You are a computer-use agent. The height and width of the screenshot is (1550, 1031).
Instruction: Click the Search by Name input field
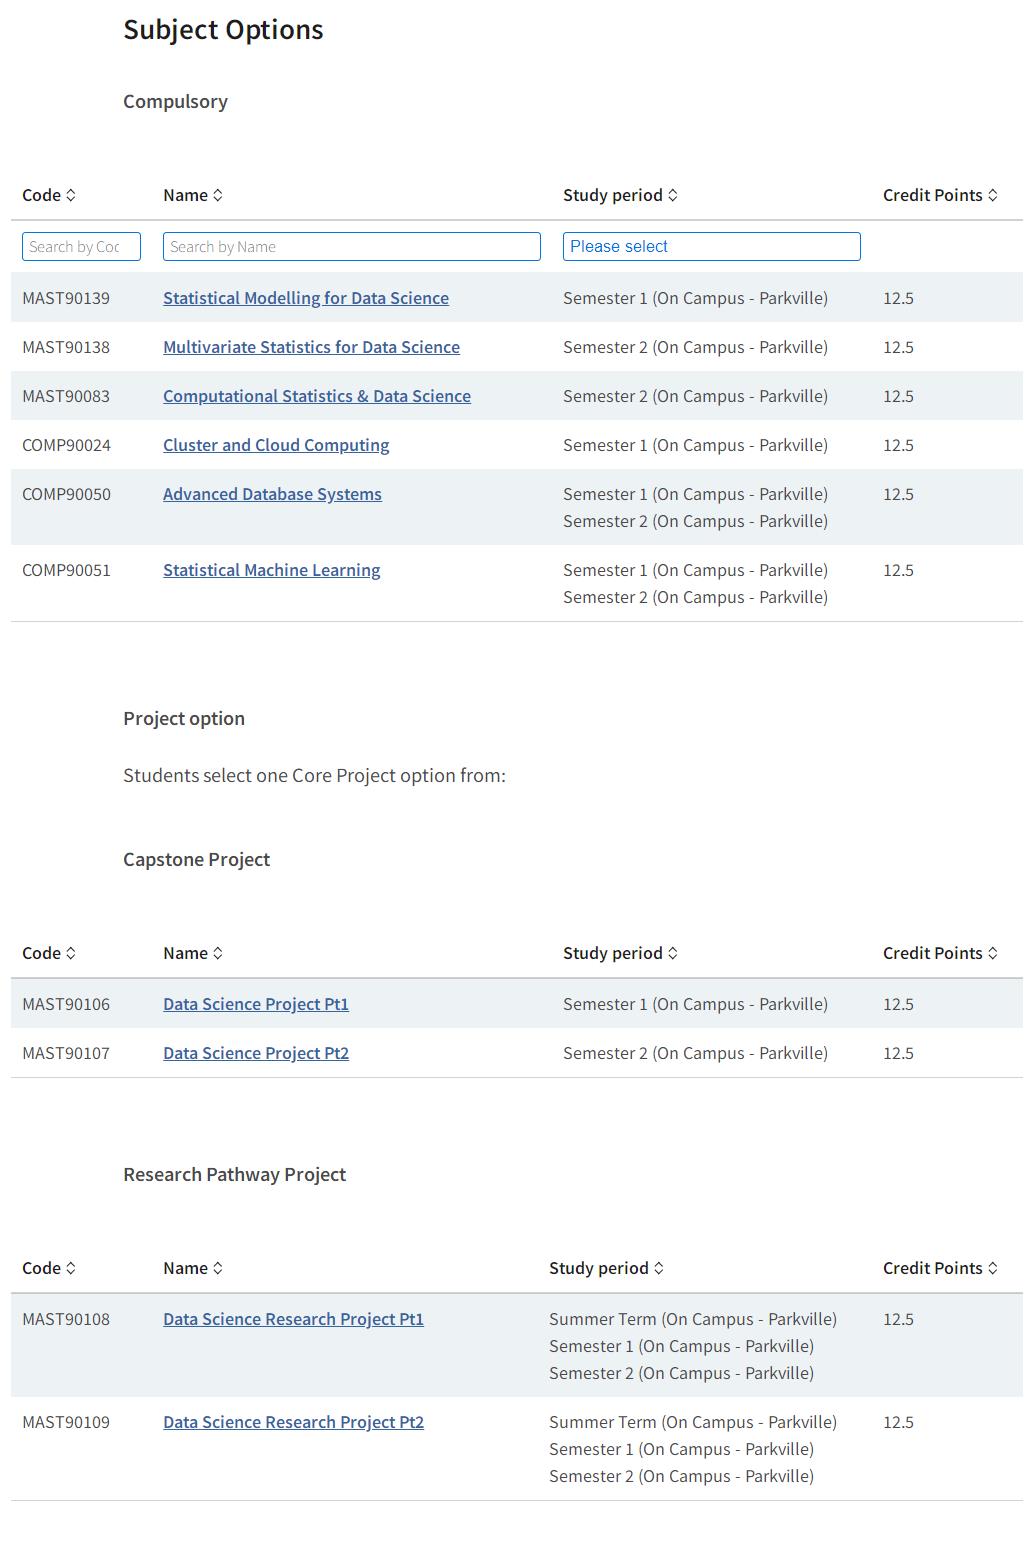tap(351, 247)
